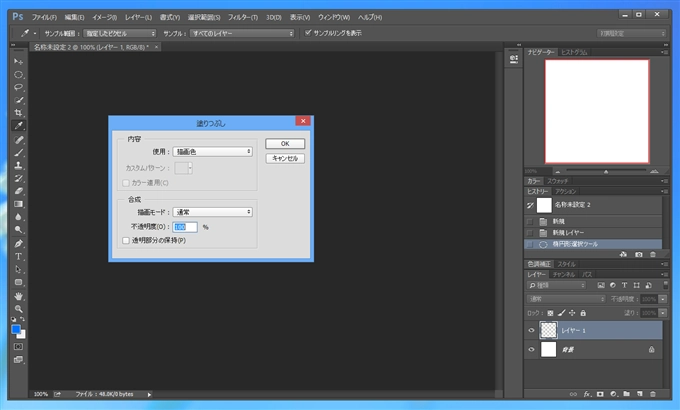Open layer fill 塗り slider arrow

[x=663, y=313]
